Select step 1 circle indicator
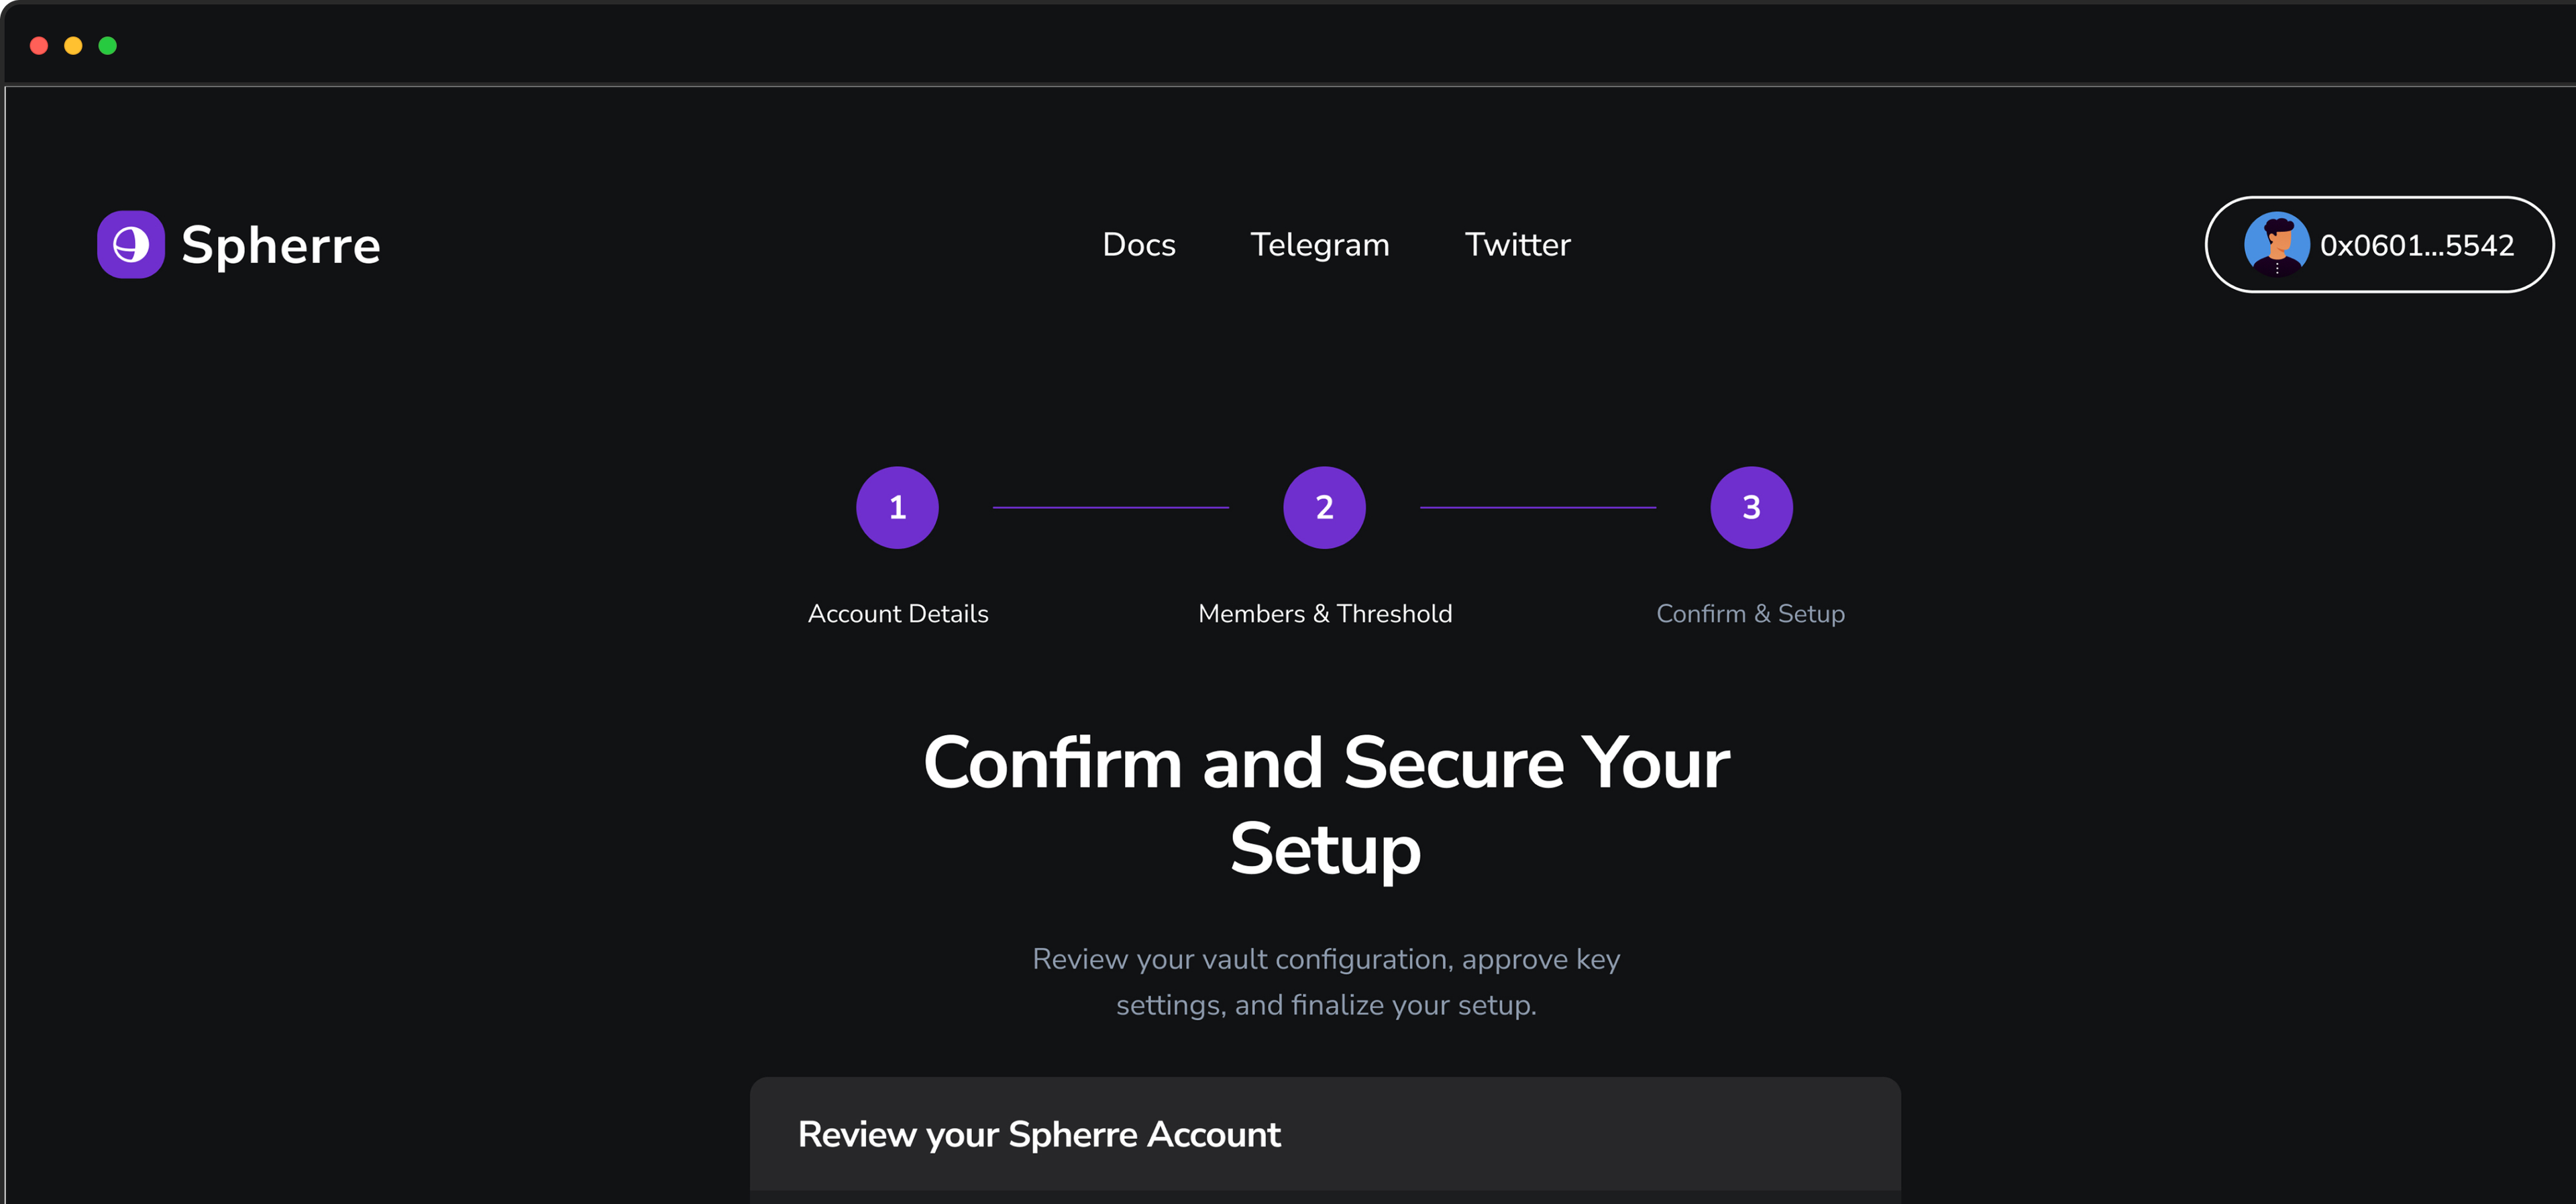This screenshot has height=1204, width=2576. pos(897,507)
